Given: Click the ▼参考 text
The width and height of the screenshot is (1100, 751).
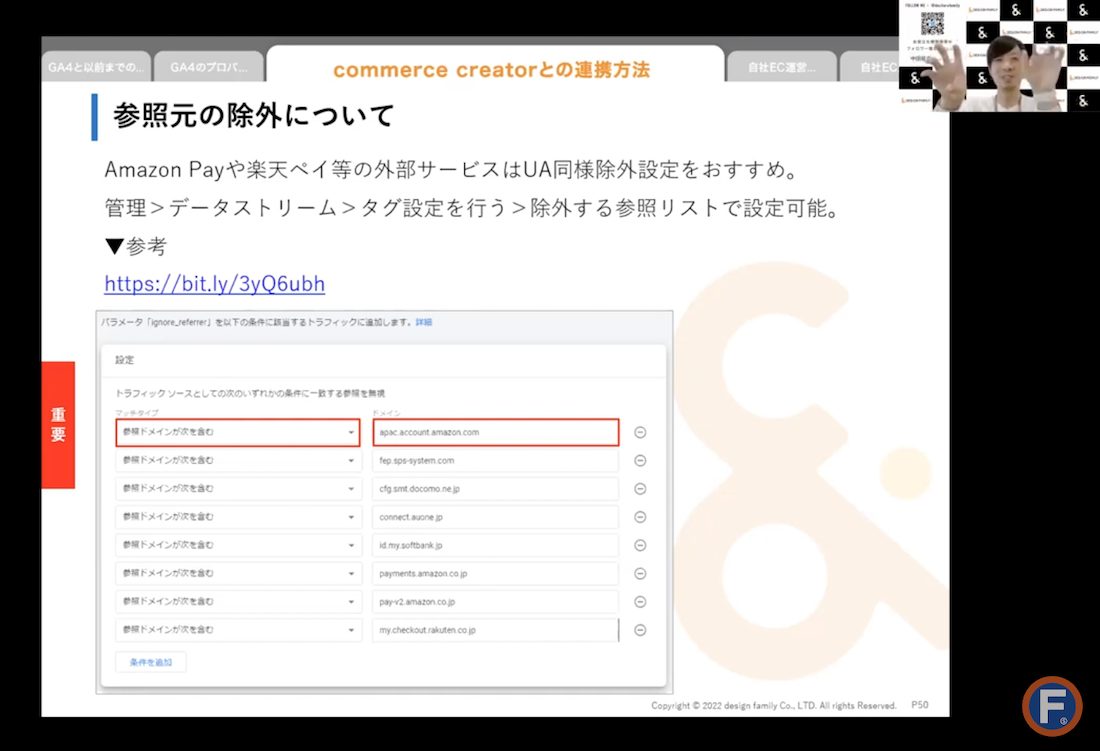Looking at the screenshot, I should tap(135, 246).
